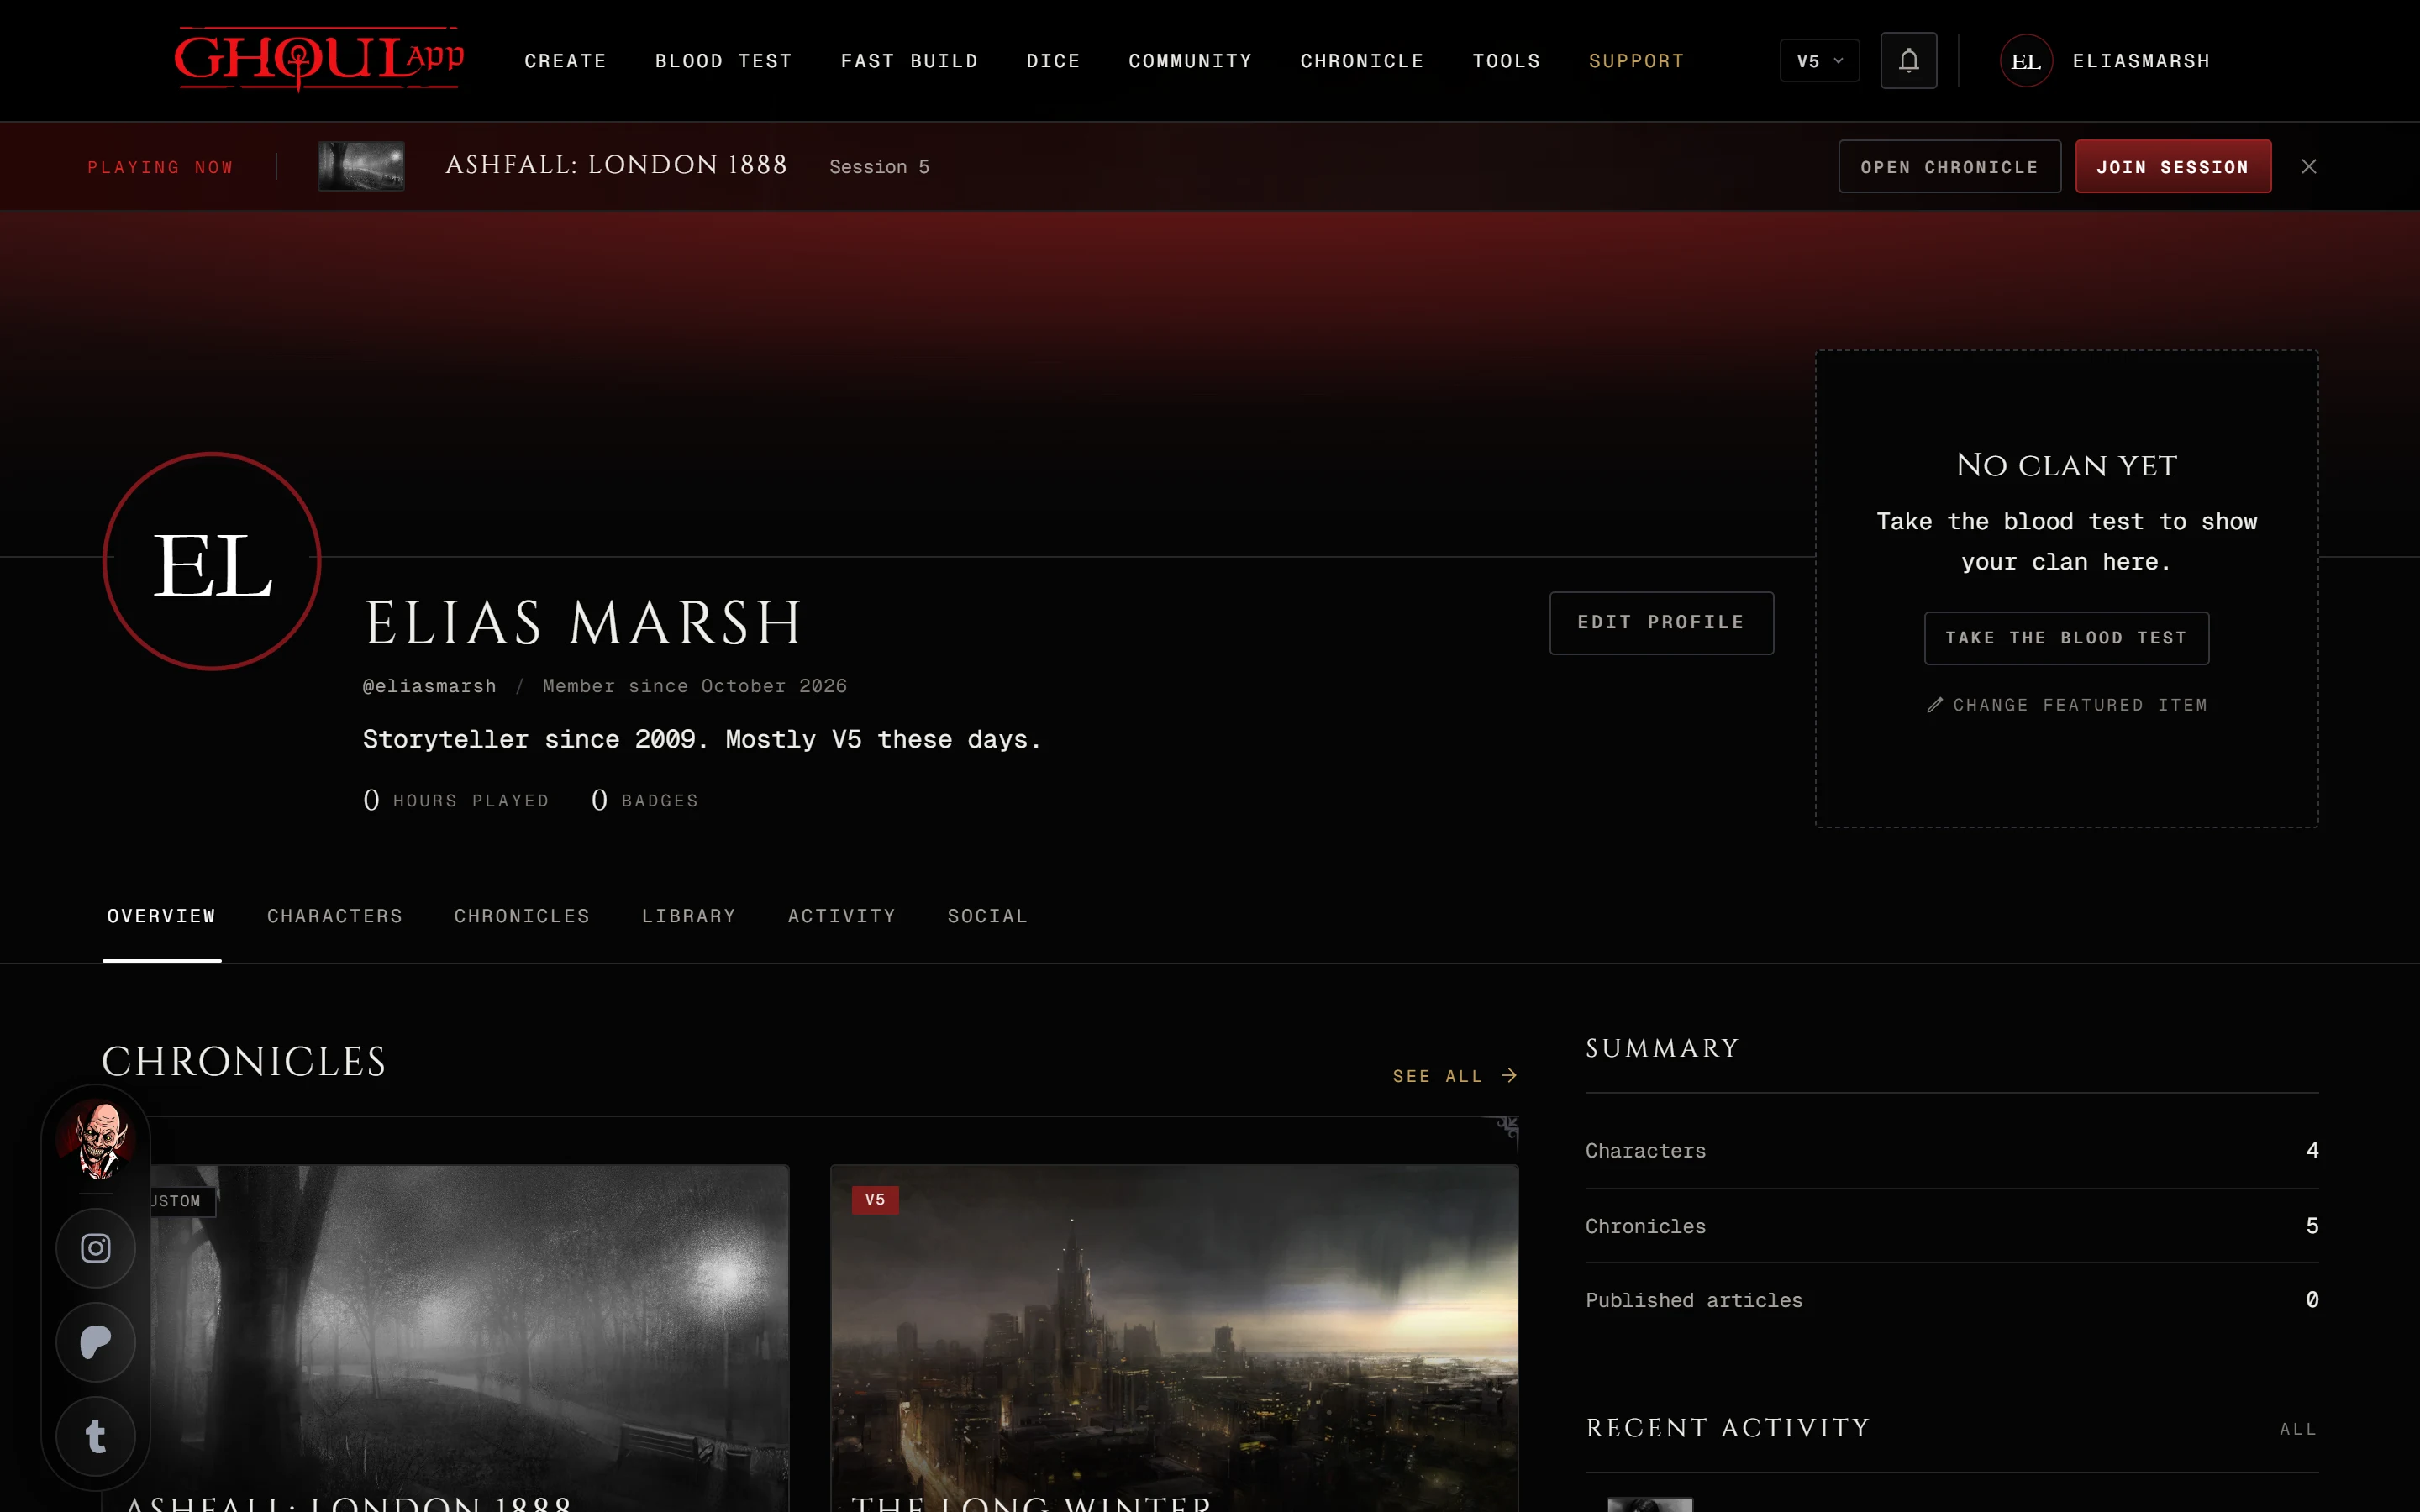Click the Open Chronicle button
The width and height of the screenshot is (2420, 1512).
1949,166
